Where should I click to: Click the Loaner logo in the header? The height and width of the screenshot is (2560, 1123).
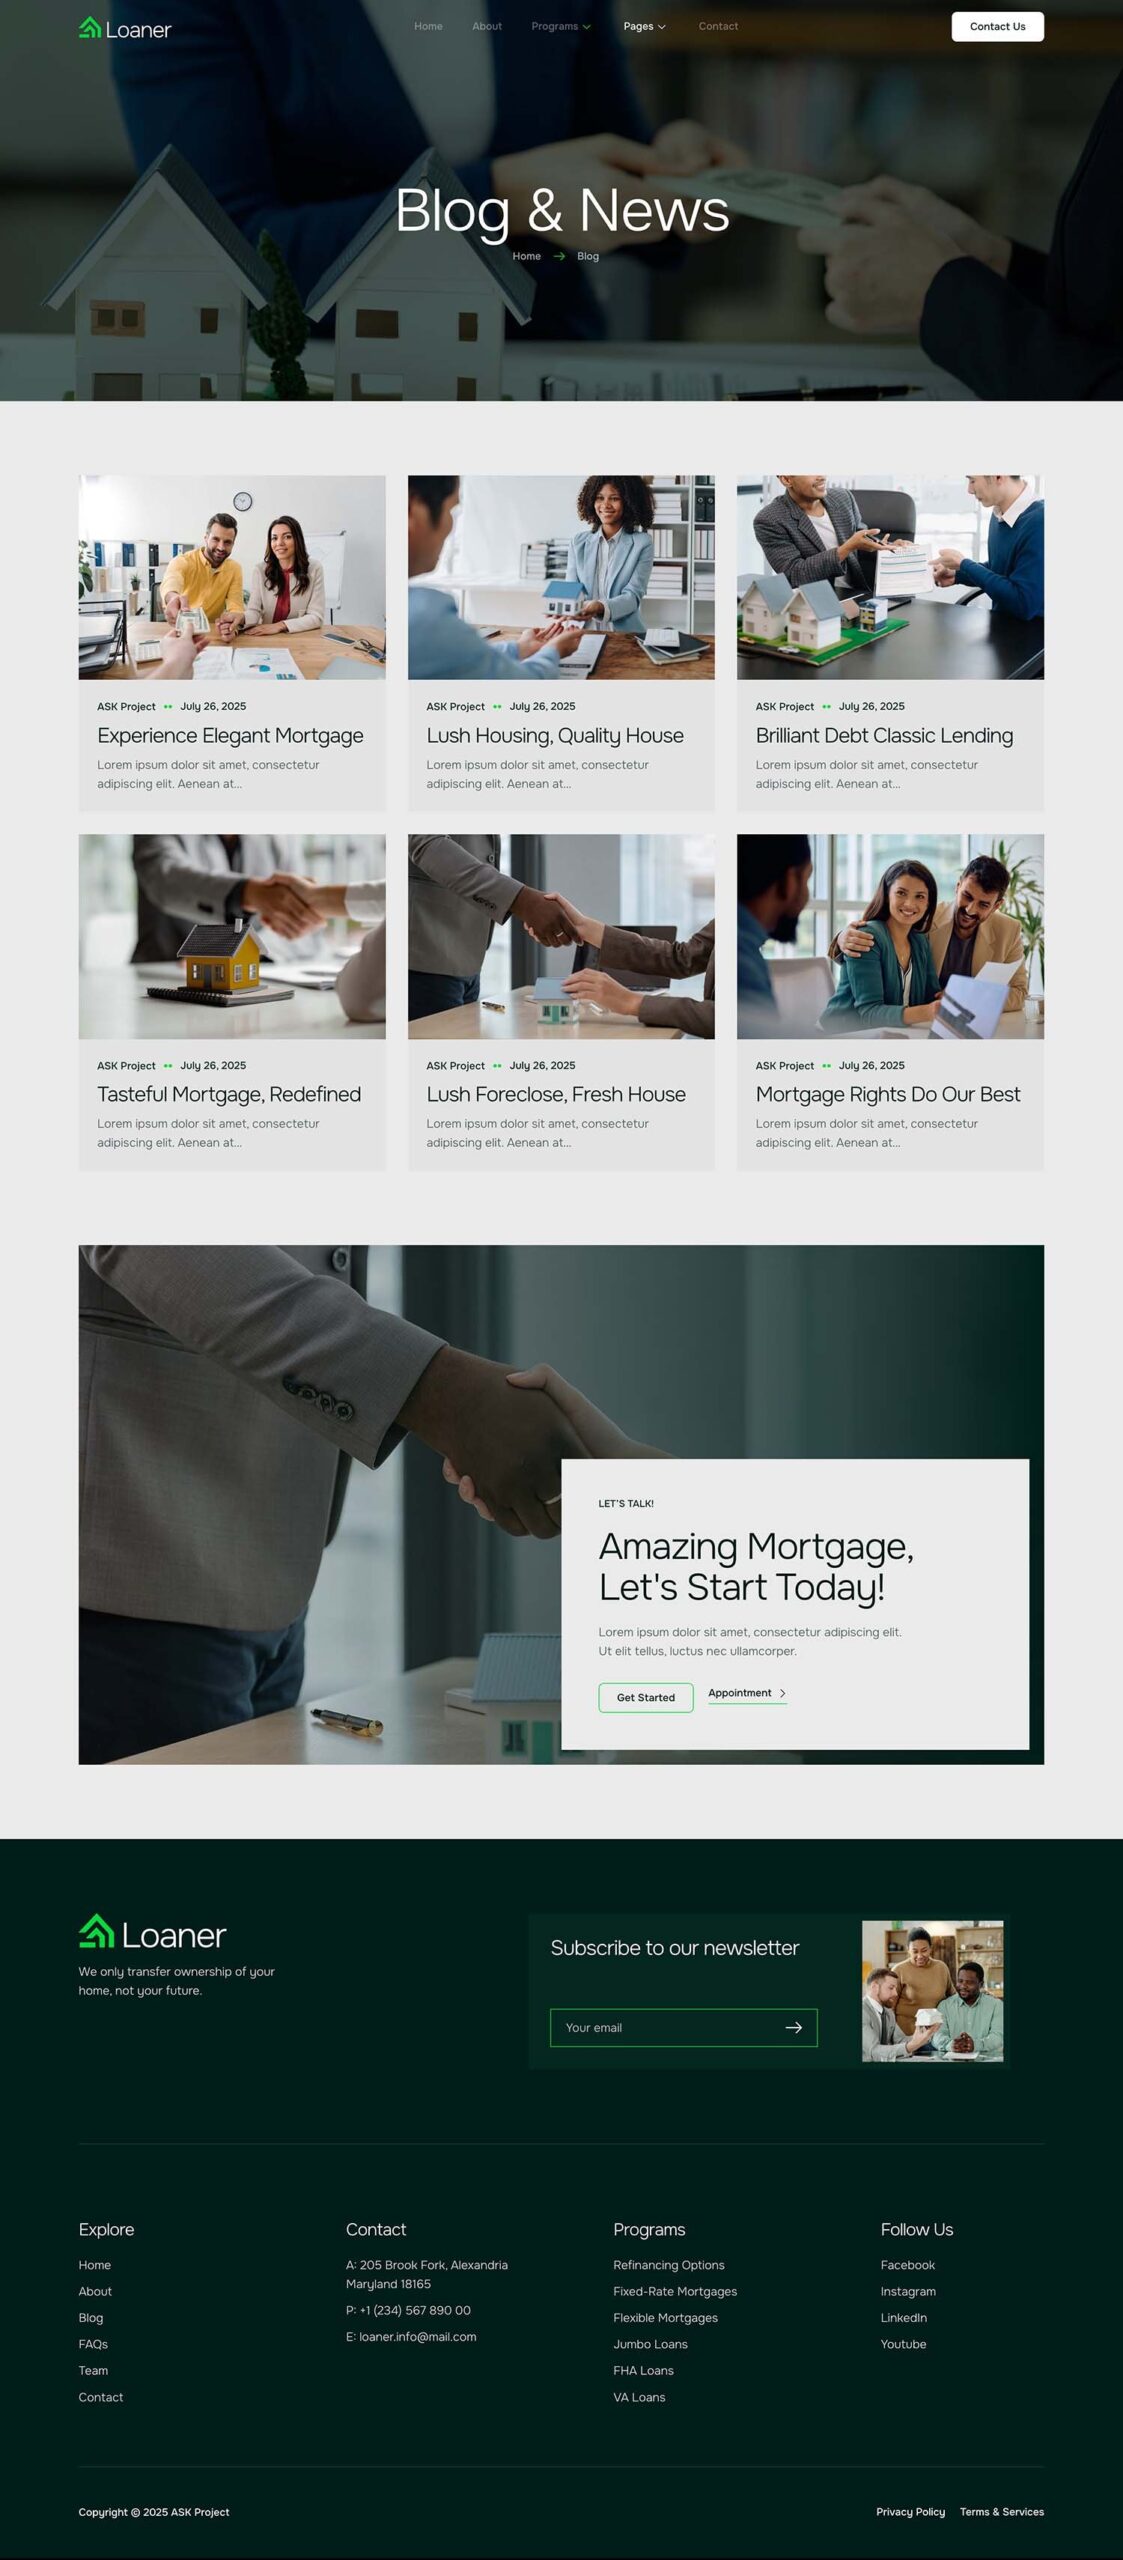click(125, 29)
